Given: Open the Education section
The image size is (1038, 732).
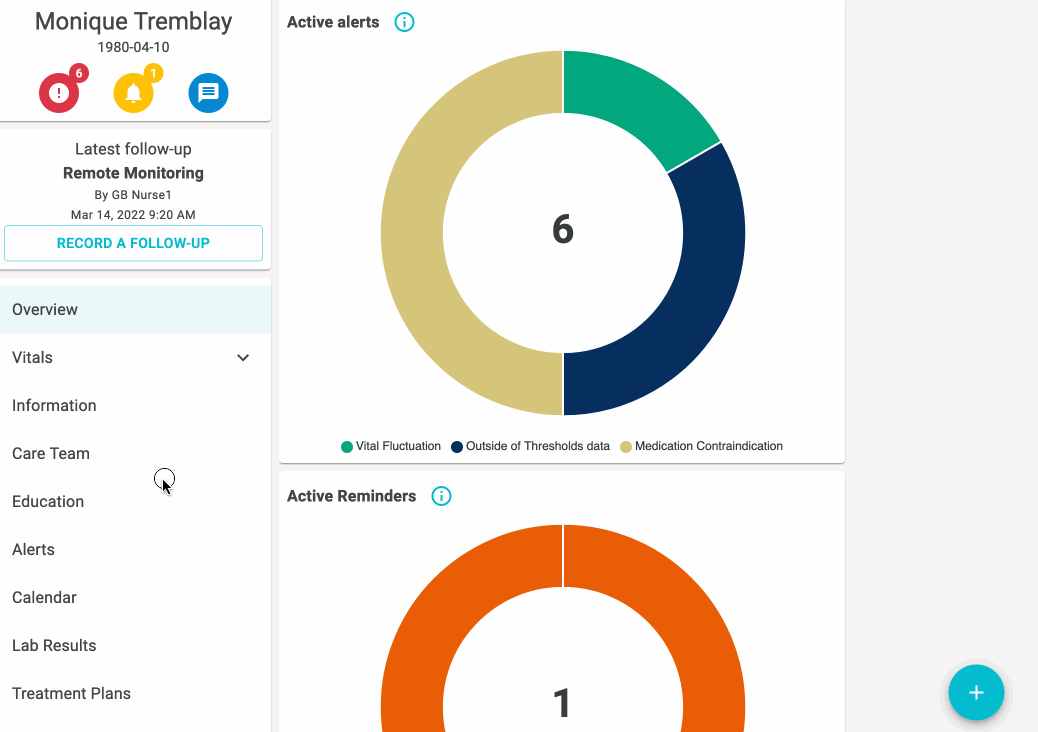Looking at the screenshot, I should [136, 501].
